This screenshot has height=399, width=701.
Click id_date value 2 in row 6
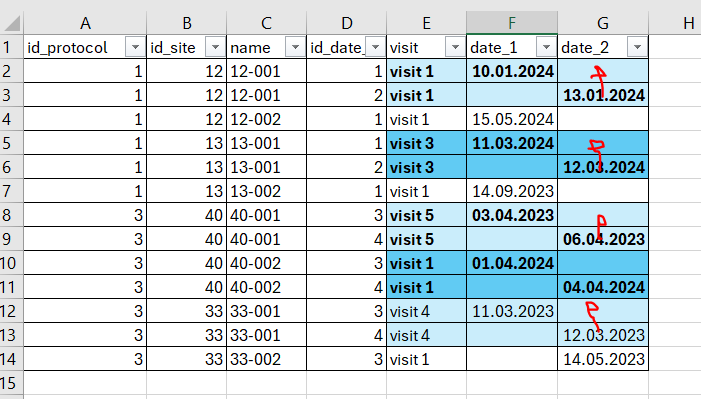point(346,167)
